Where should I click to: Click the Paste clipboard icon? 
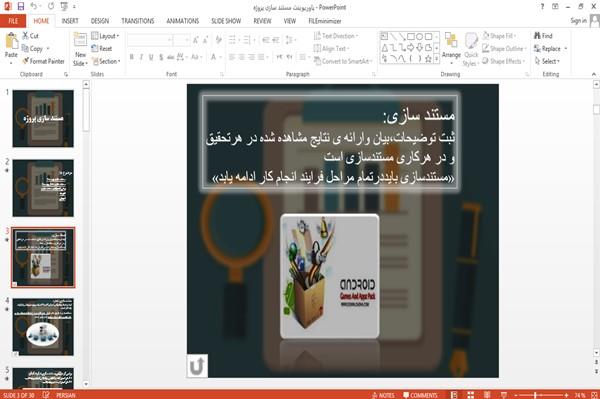11,41
